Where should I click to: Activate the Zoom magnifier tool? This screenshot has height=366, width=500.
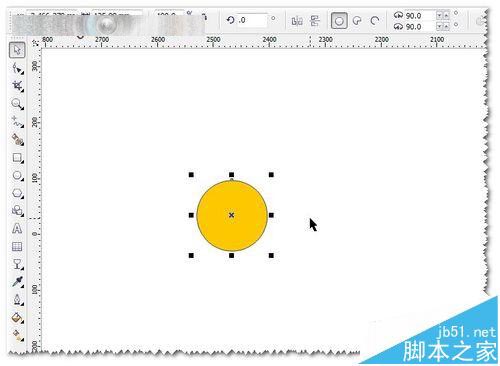17,104
